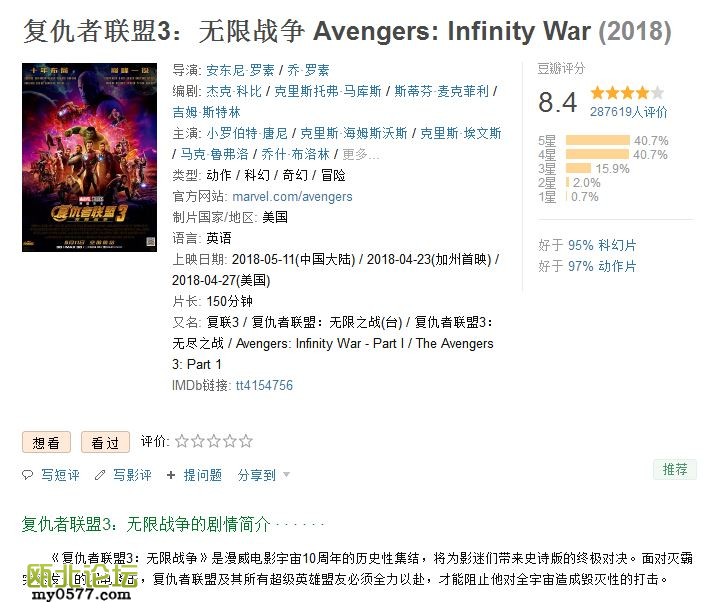
Task: Open IMDb link tt4154756
Action: click(x=264, y=385)
